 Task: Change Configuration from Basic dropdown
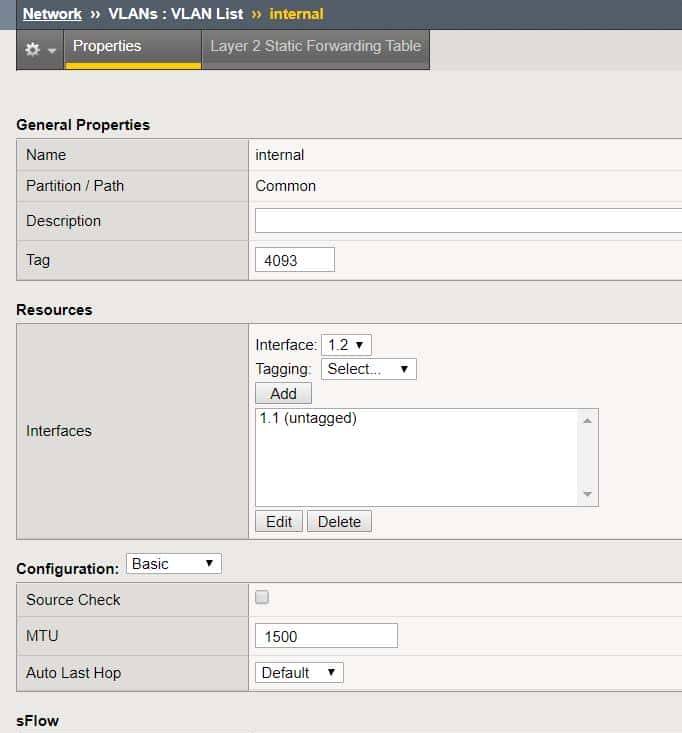click(x=173, y=564)
